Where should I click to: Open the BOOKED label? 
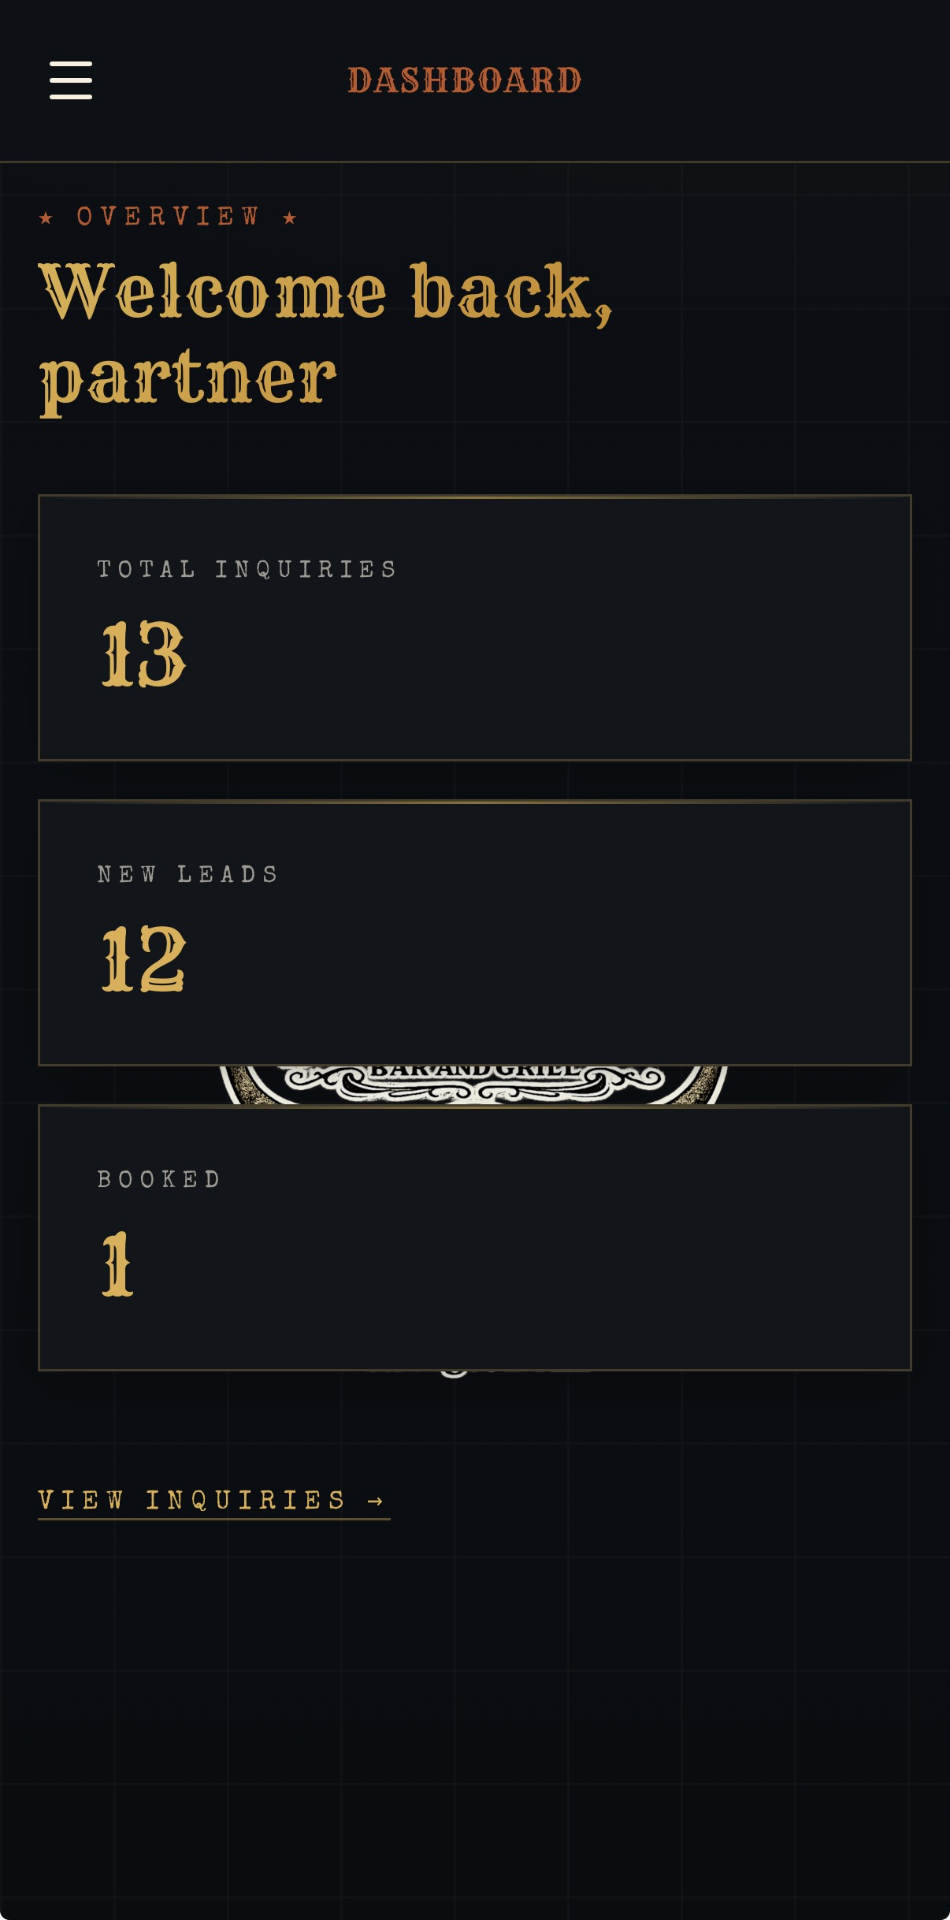(x=159, y=1179)
